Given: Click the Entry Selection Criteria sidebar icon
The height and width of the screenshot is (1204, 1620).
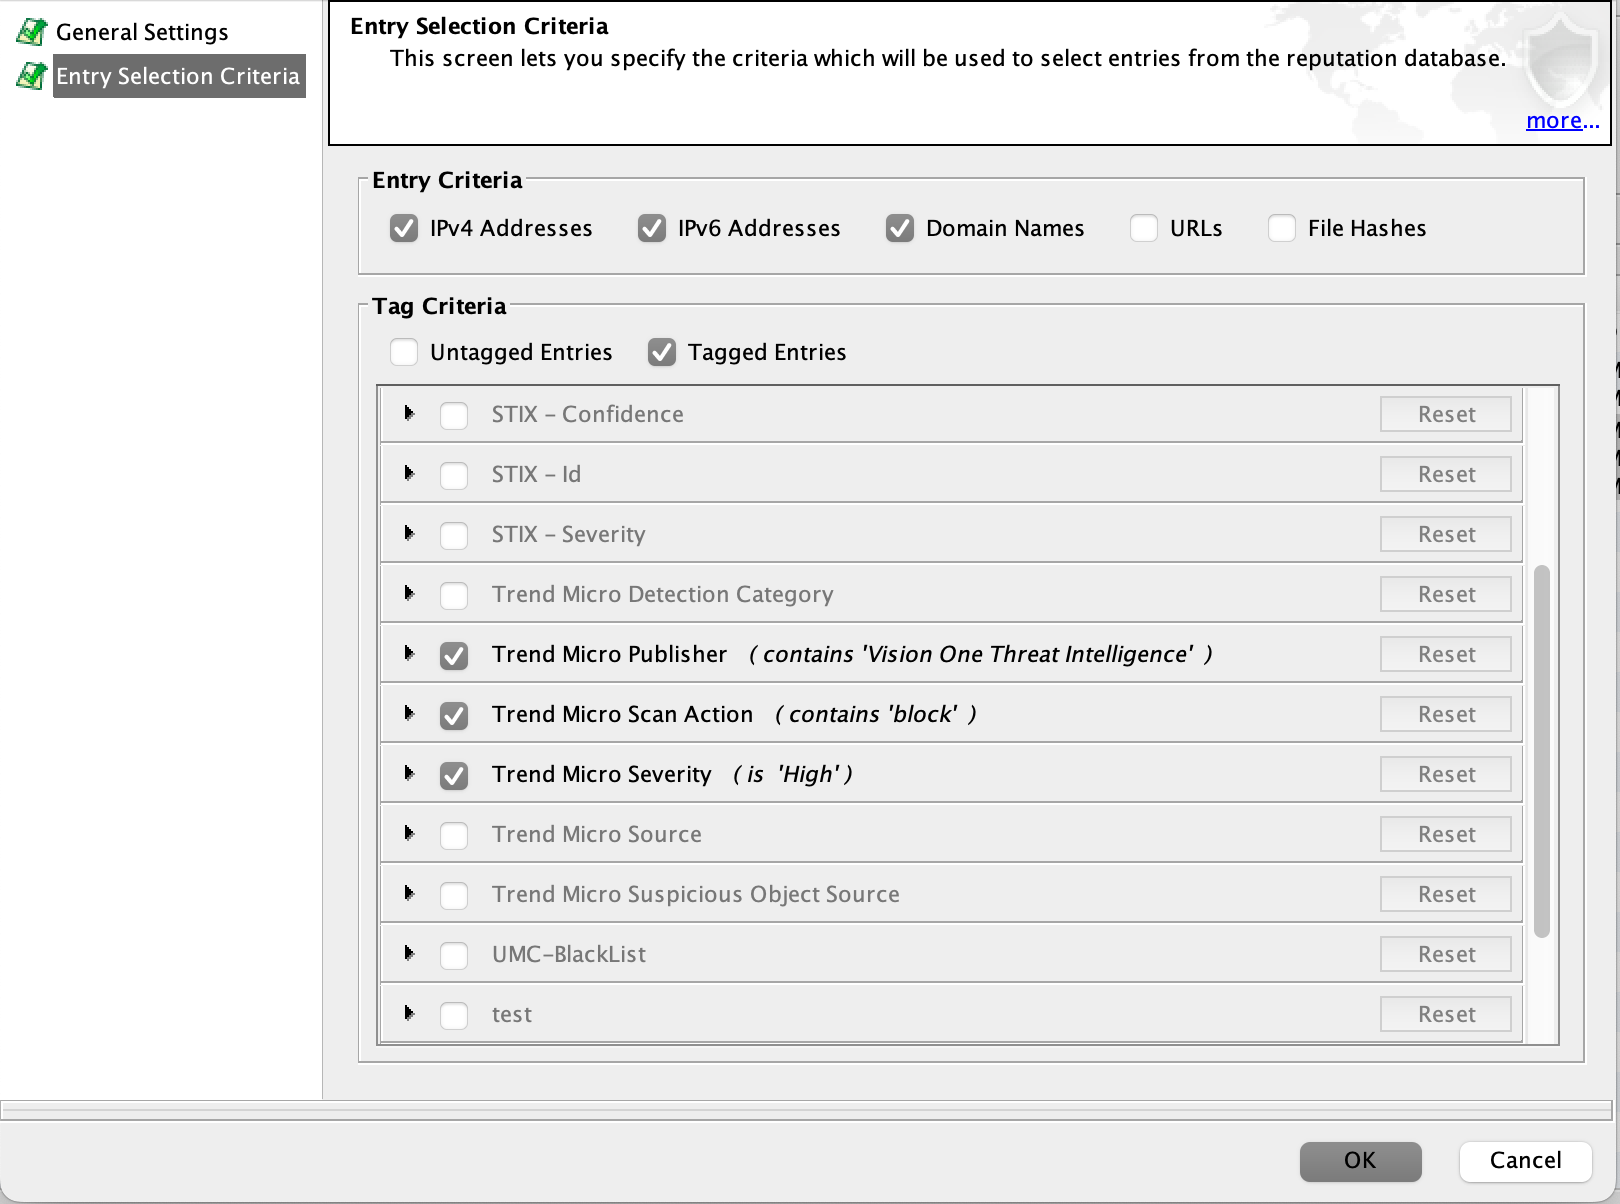Looking at the screenshot, I should tap(31, 76).
